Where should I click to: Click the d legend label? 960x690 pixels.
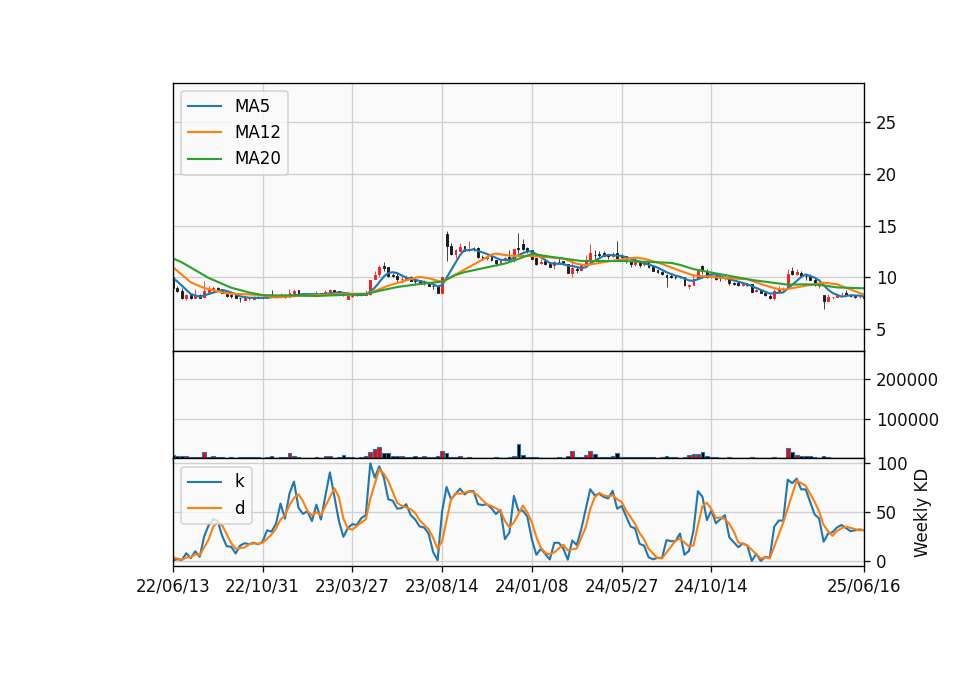(x=239, y=508)
